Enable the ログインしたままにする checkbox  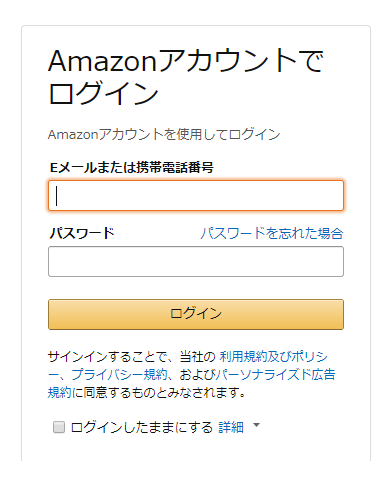(x=59, y=427)
